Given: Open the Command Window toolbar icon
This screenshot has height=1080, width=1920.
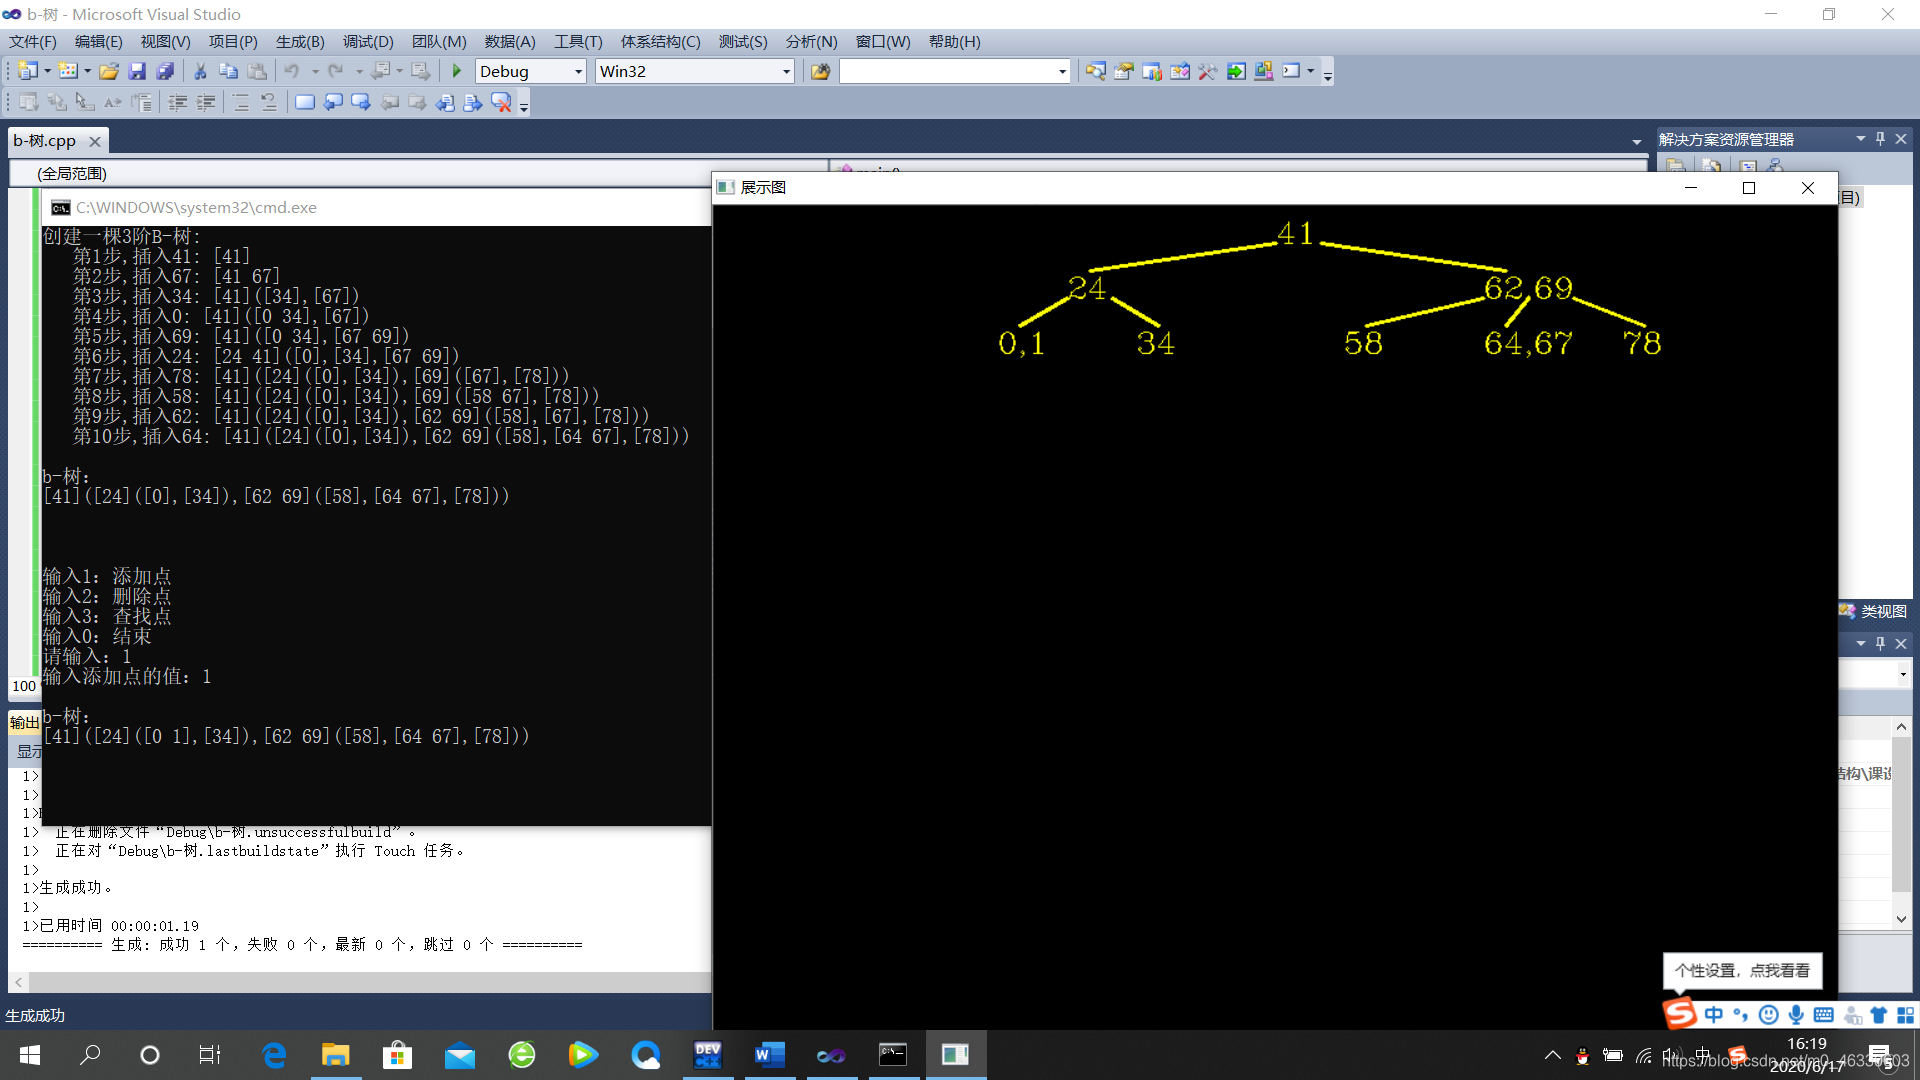Looking at the screenshot, I should click(1291, 71).
